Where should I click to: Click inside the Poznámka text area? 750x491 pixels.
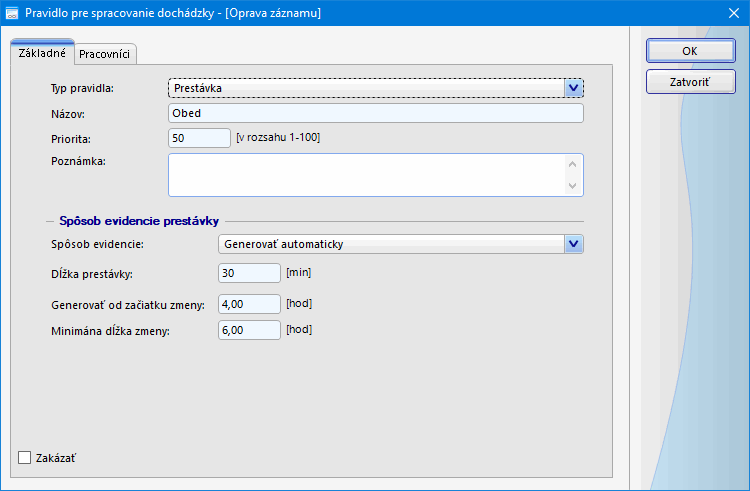[x=365, y=175]
